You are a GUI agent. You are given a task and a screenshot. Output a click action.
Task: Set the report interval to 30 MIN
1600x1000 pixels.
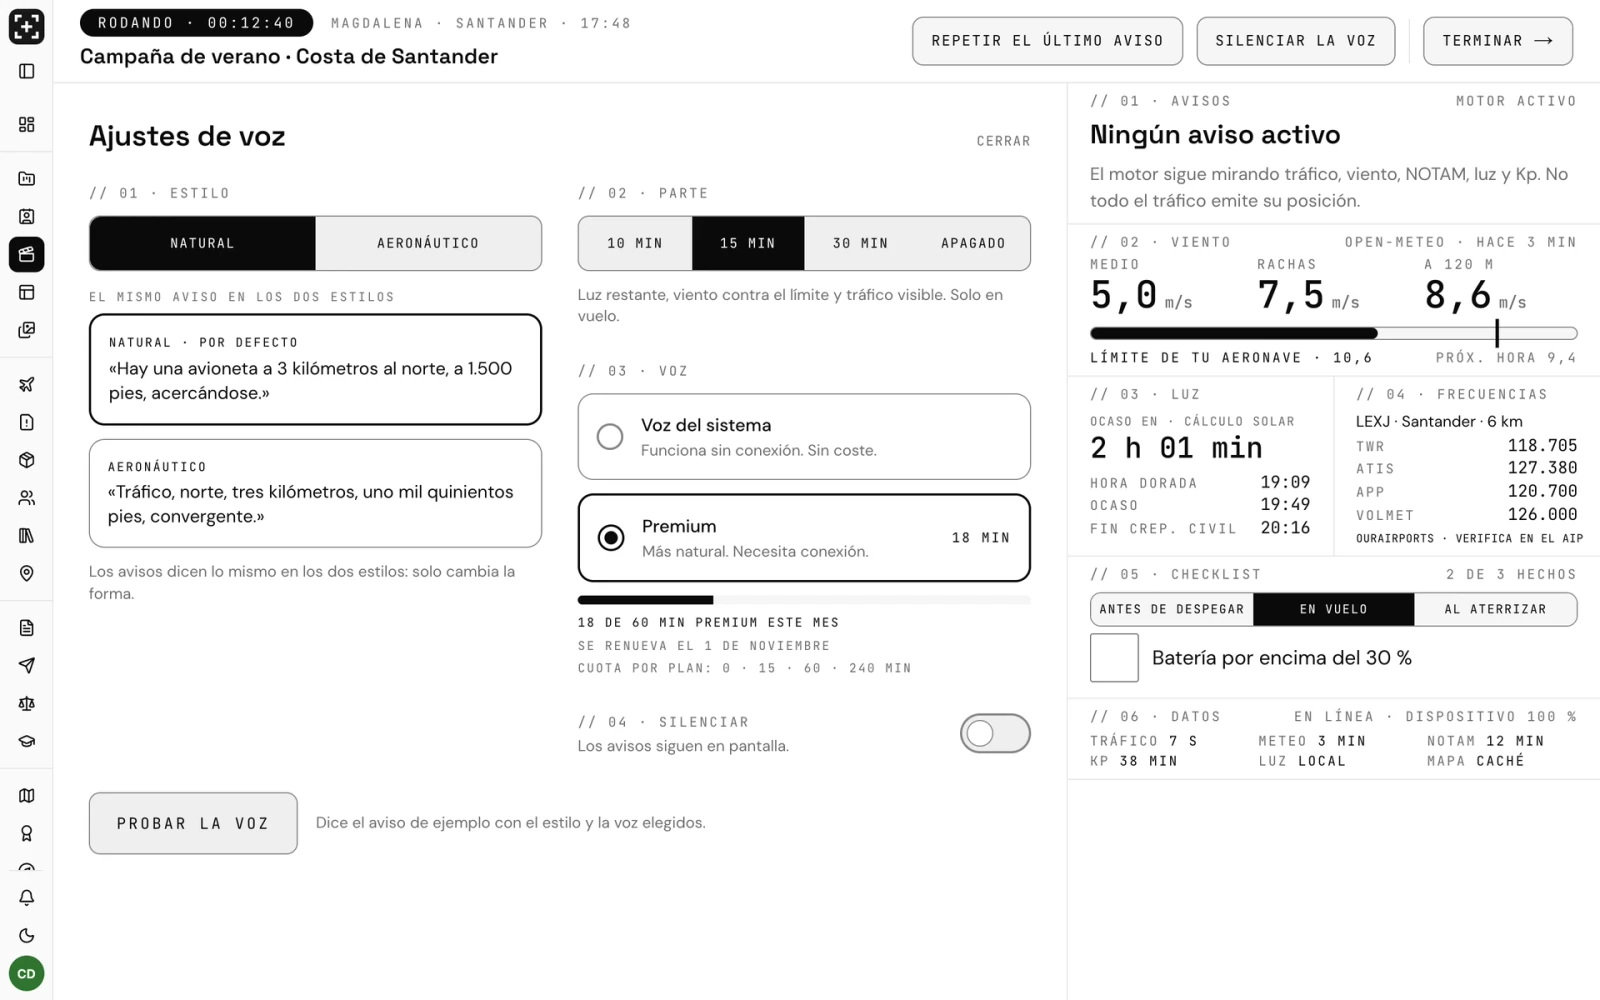point(860,243)
